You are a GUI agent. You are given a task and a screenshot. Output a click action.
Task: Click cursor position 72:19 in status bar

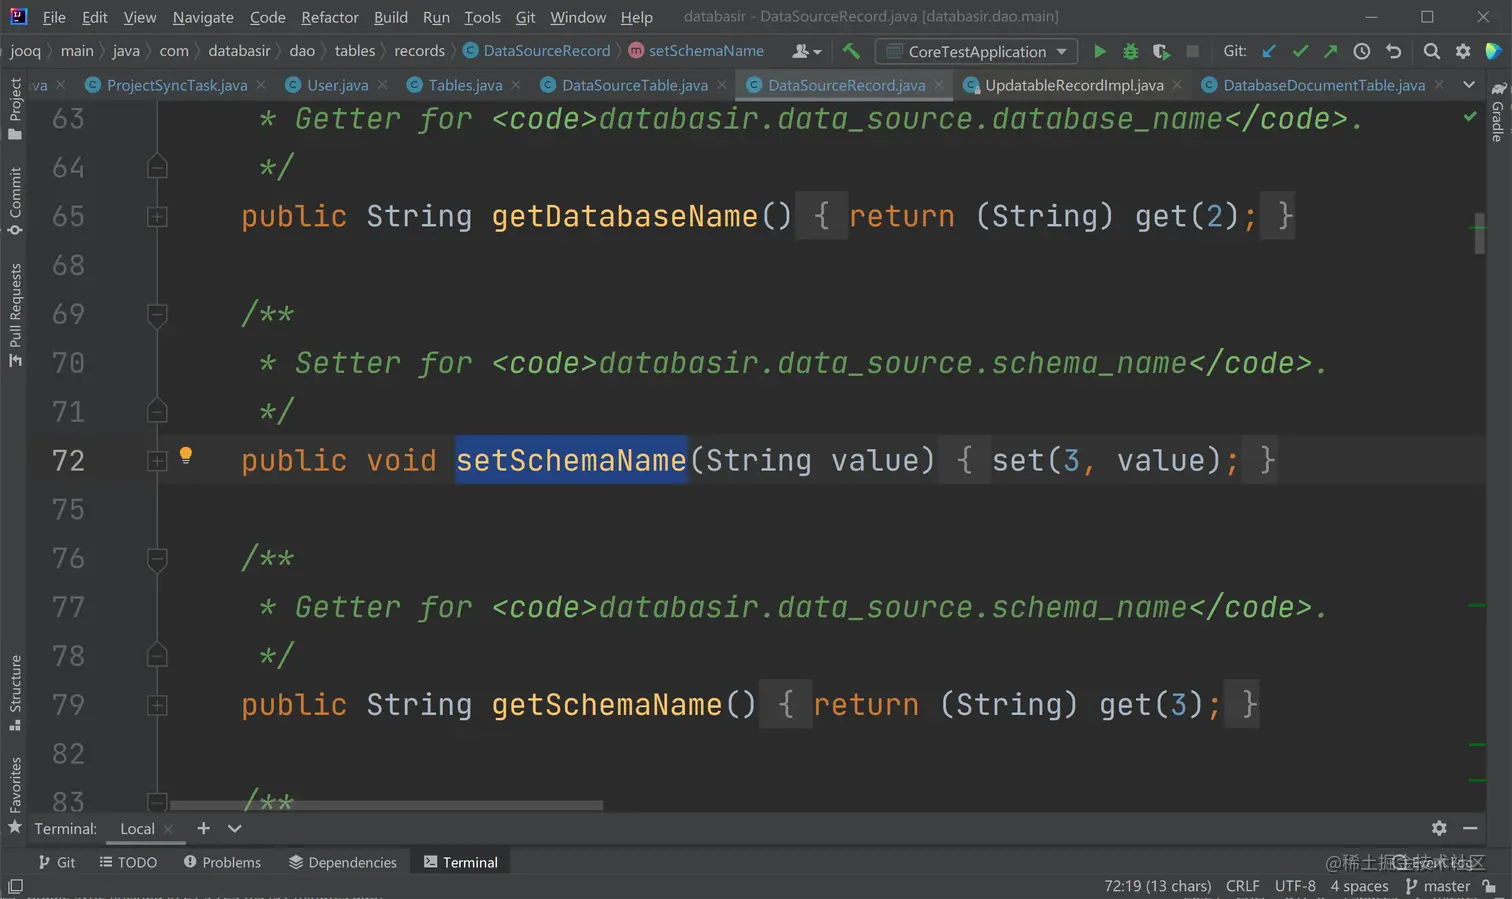[x=1157, y=886]
